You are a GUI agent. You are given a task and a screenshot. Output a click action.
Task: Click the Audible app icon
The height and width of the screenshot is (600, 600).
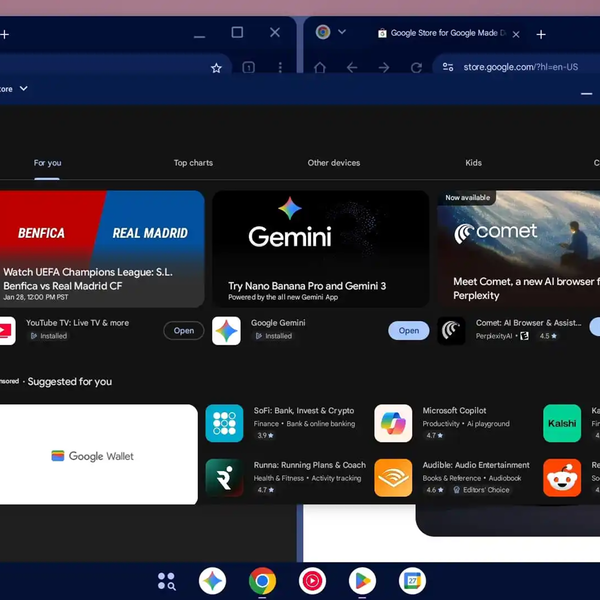(x=393, y=478)
